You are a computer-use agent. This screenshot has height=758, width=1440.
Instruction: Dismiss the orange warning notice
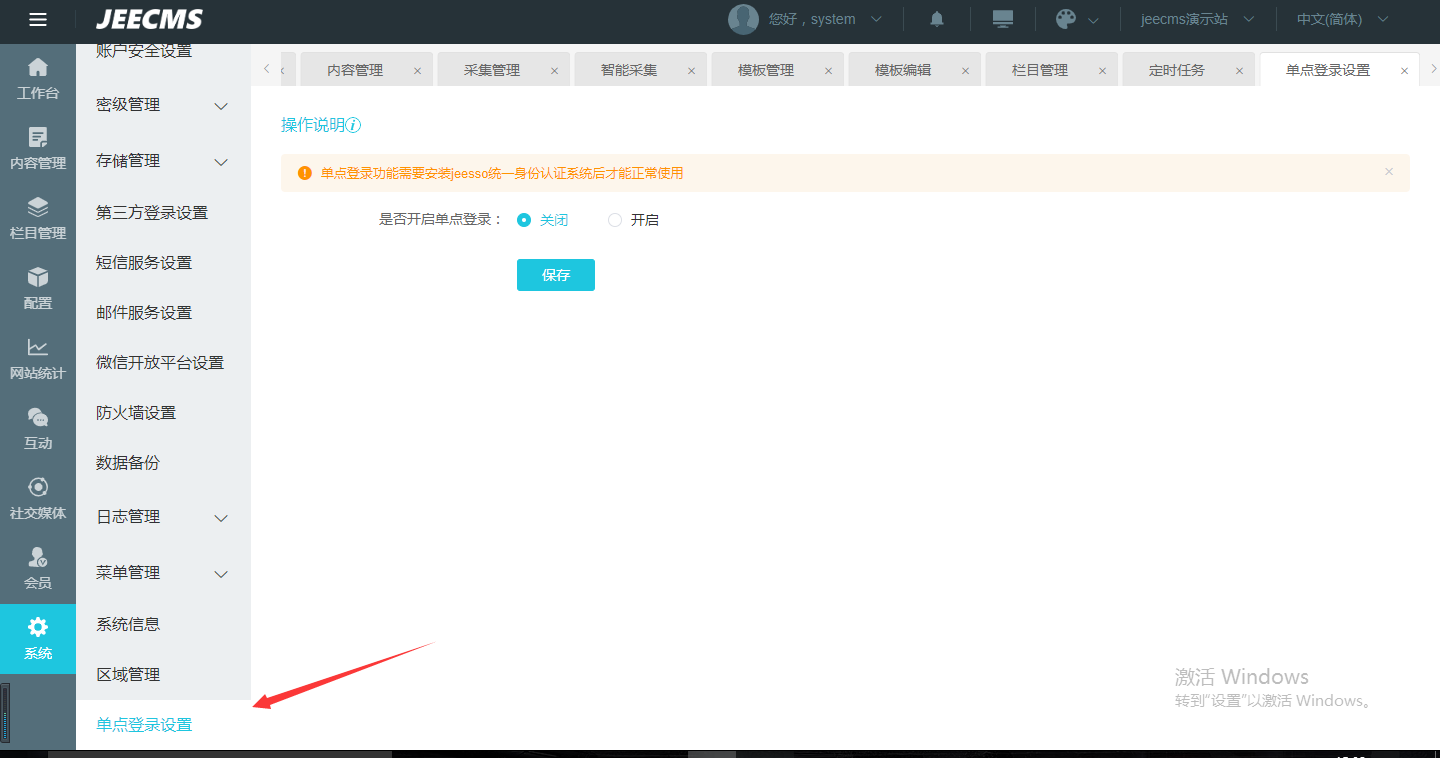click(1388, 172)
